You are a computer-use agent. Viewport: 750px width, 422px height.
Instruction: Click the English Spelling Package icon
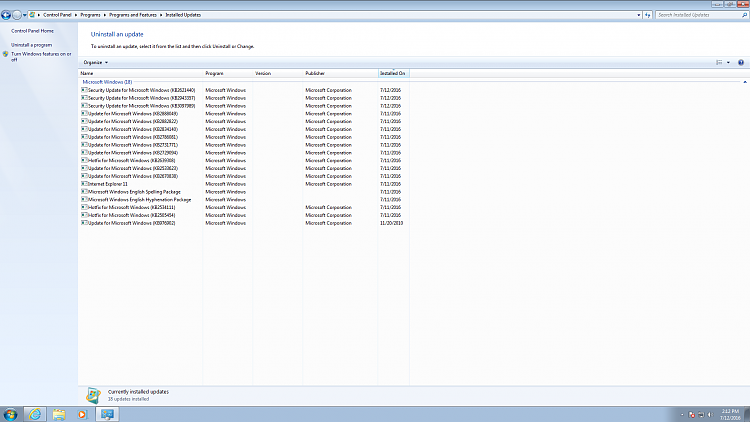click(84, 191)
